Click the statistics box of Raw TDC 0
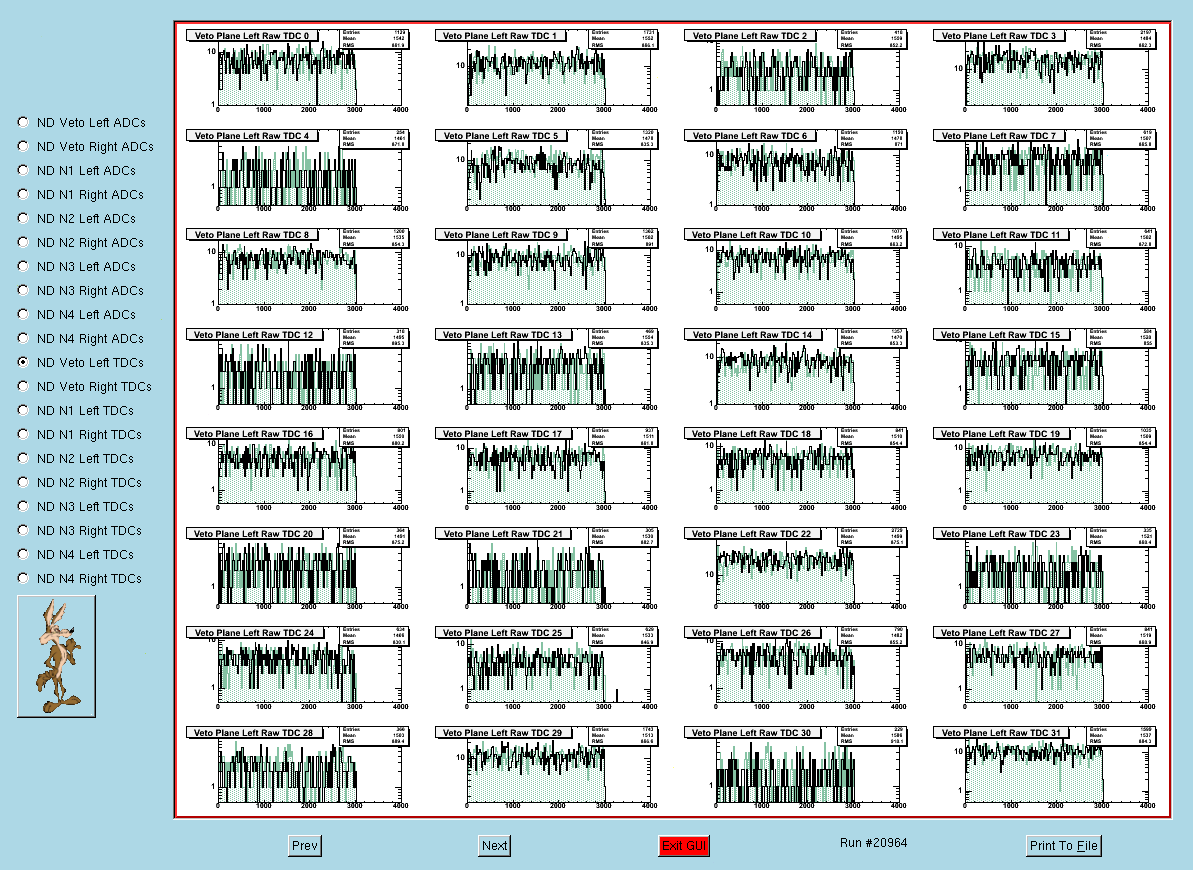This screenshot has height=870, width=1193. tap(374, 39)
